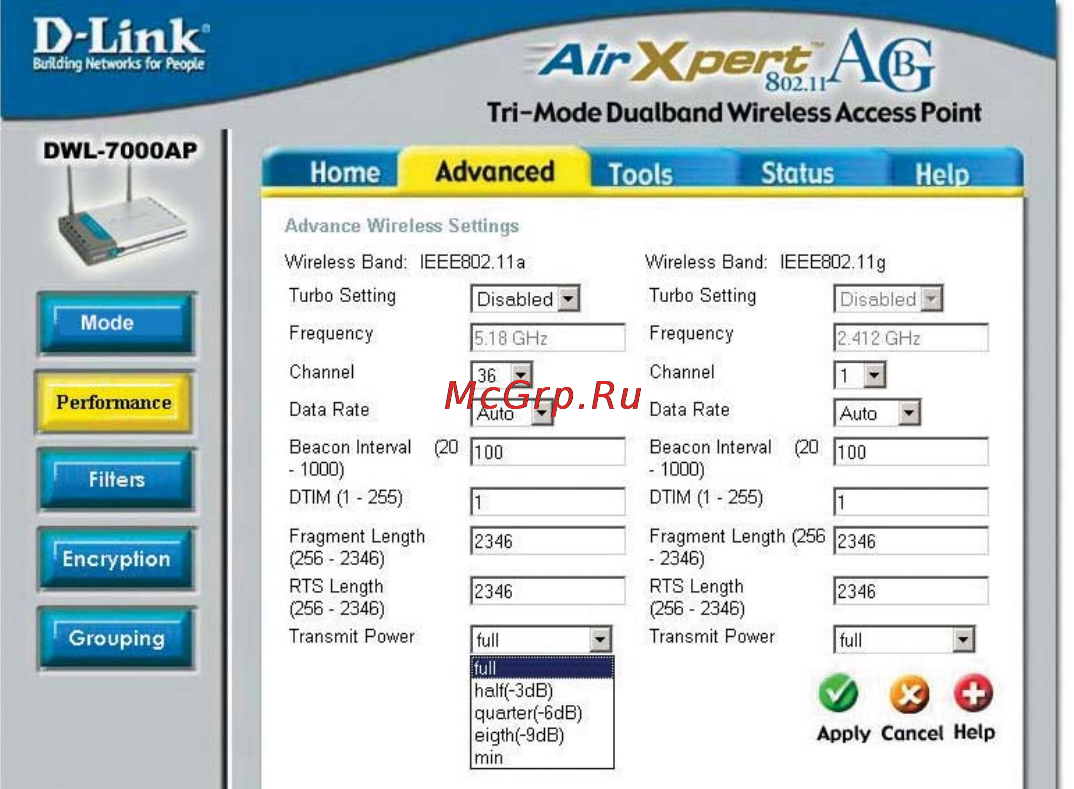The image size is (1074, 789).
Task: Open 802.11a Data Rate dropdown
Action: (512, 413)
